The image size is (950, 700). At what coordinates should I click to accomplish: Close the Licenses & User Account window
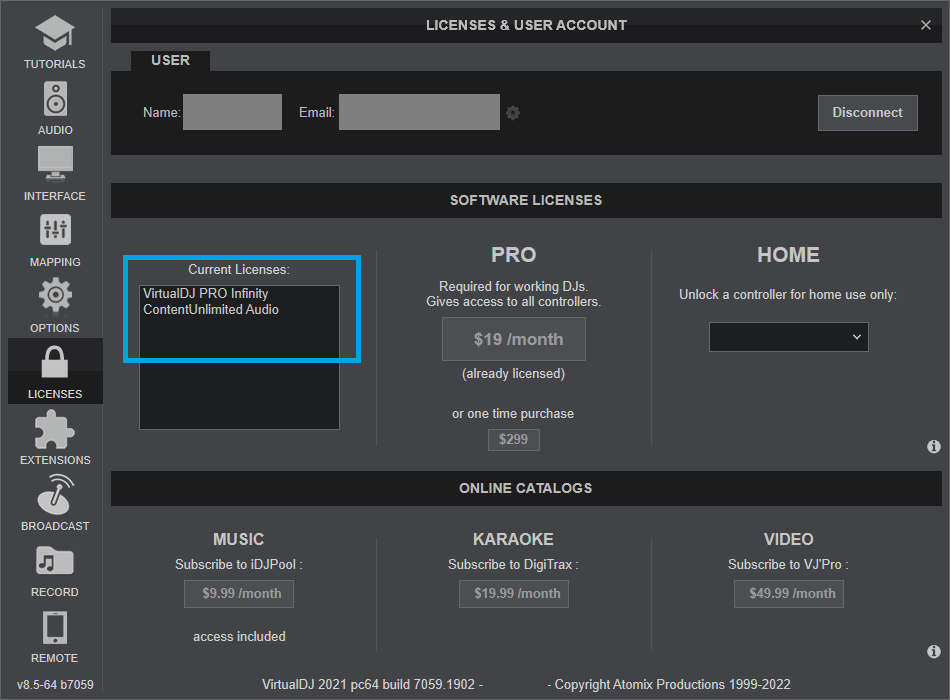click(926, 25)
